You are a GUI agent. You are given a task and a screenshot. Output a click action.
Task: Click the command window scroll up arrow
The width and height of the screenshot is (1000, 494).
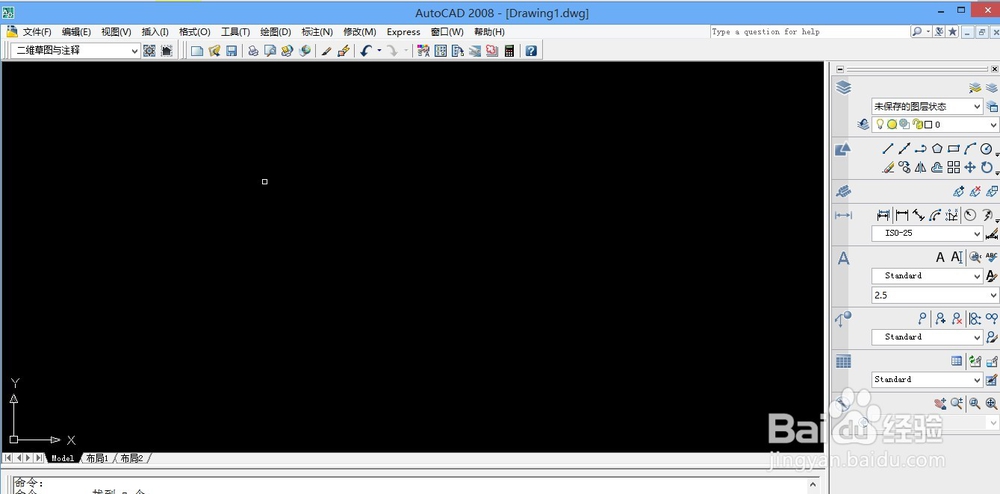click(812, 484)
